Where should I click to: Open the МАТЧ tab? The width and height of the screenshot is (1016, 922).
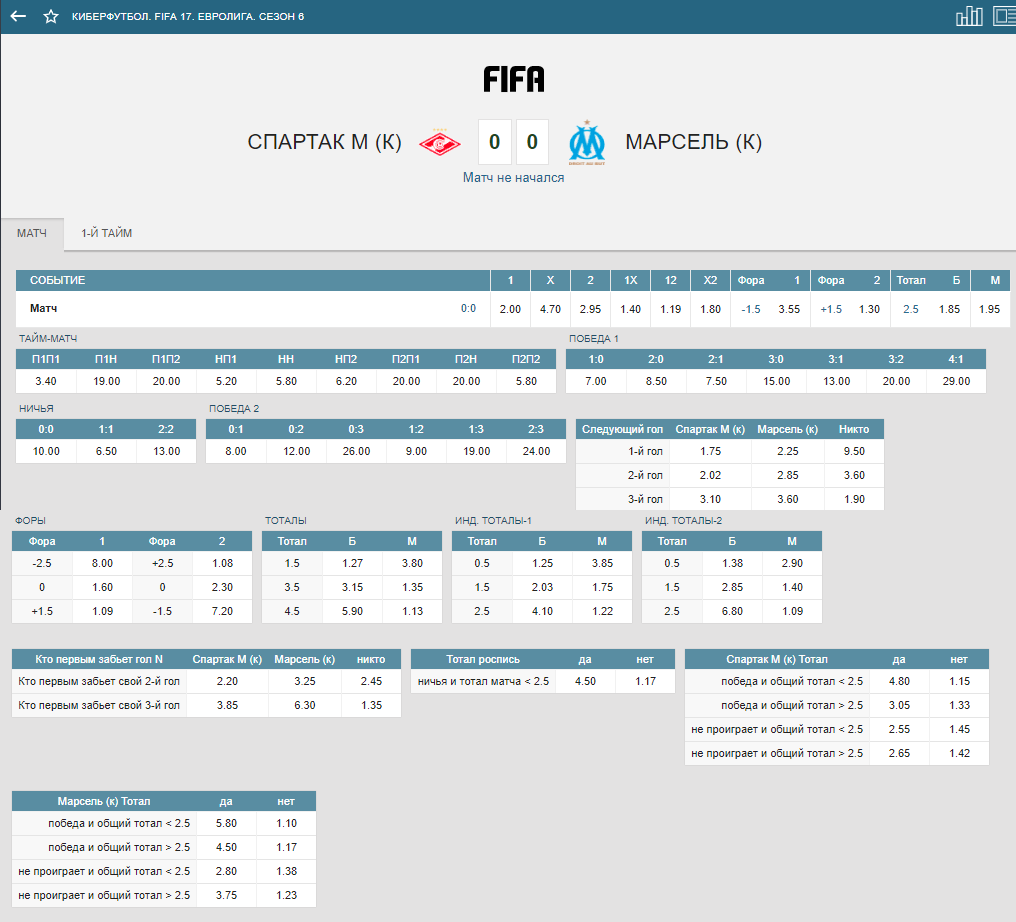tap(32, 233)
